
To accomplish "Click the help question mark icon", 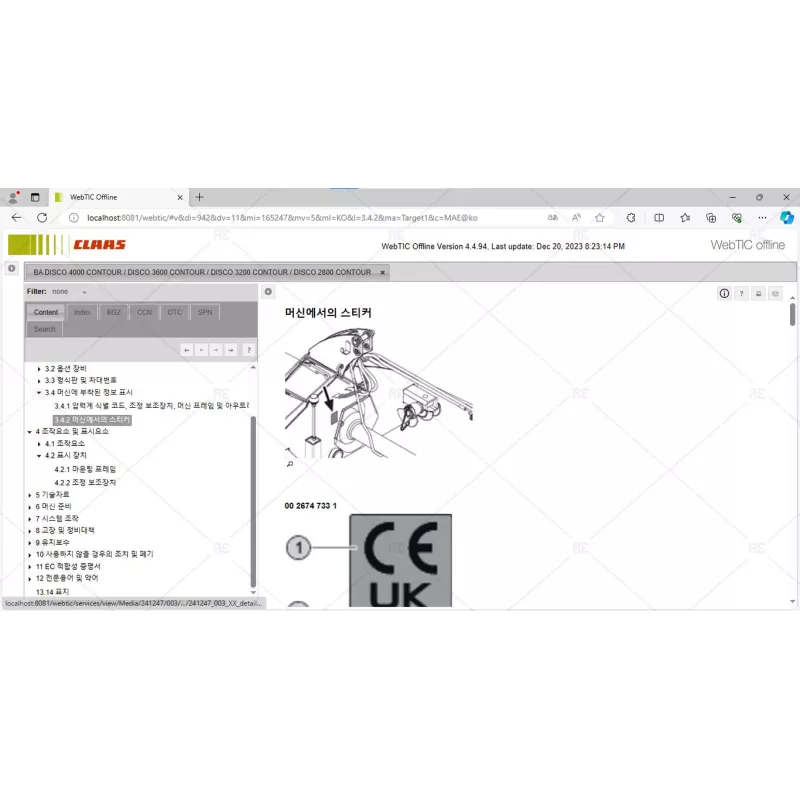I will (x=741, y=293).
